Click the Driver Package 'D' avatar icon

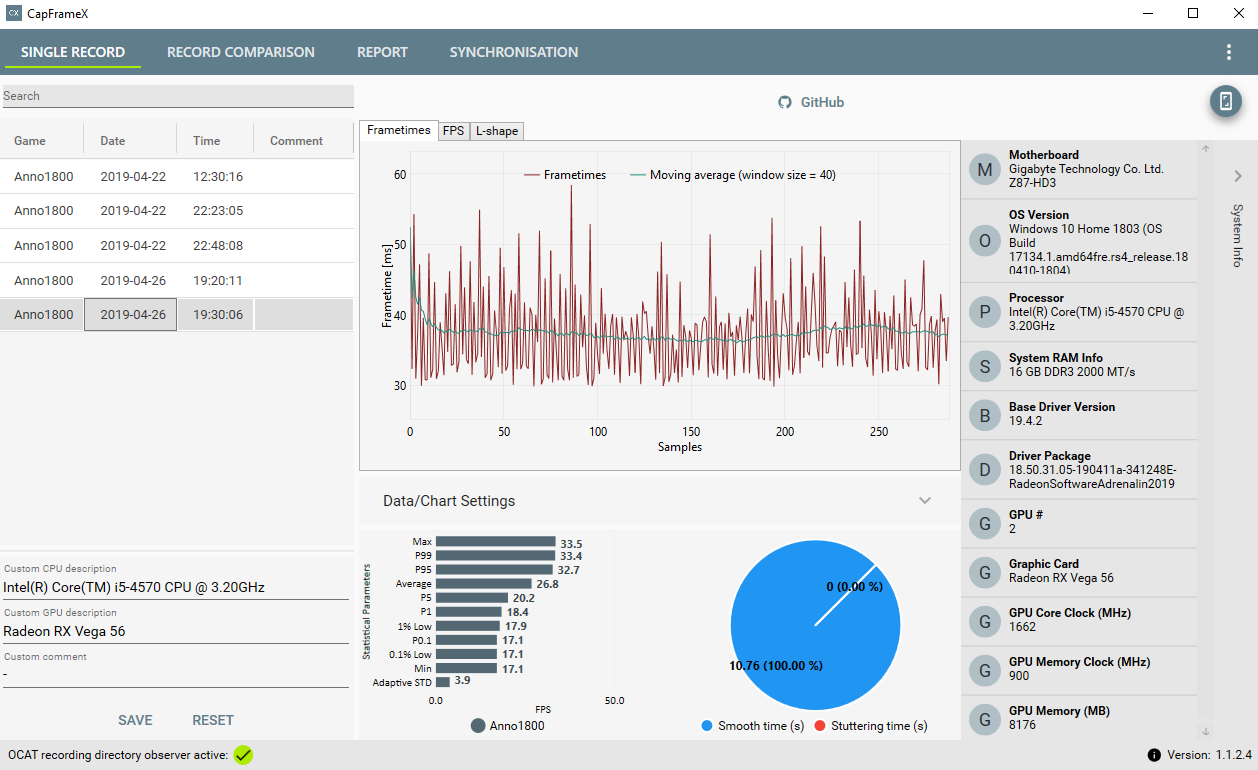coord(985,470)
